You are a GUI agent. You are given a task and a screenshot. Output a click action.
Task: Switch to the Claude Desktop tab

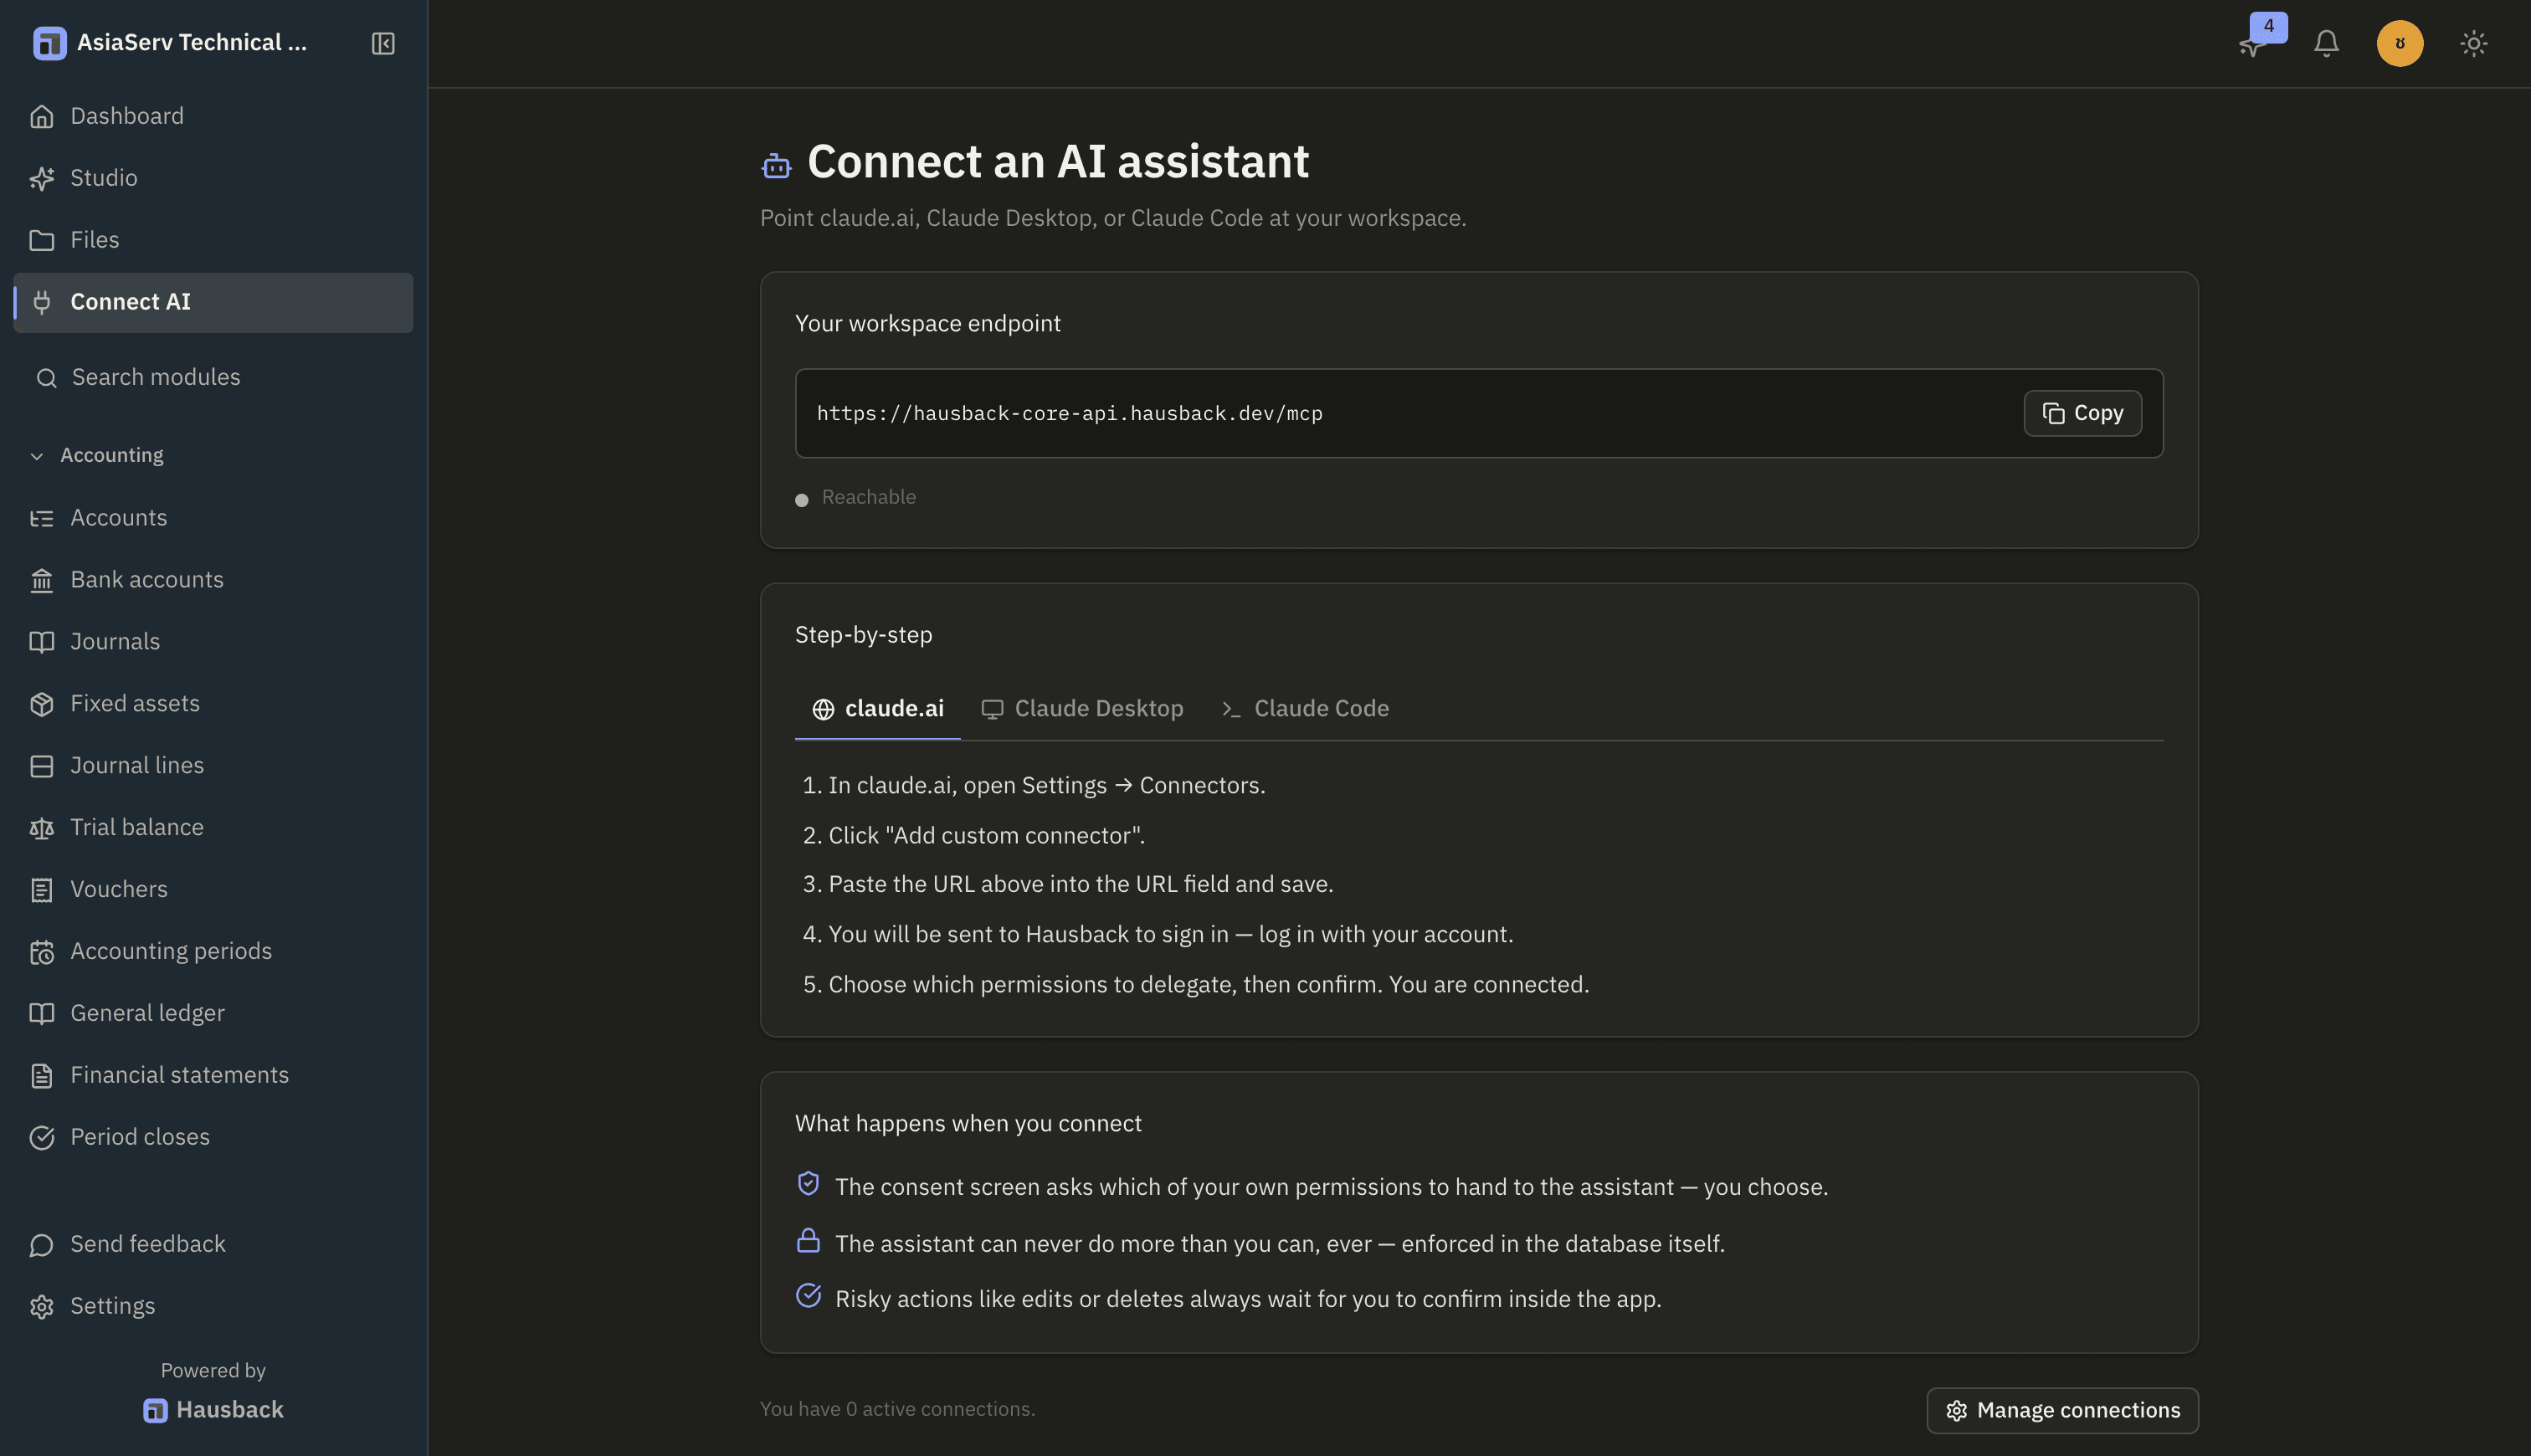(x=1082, y=709)
